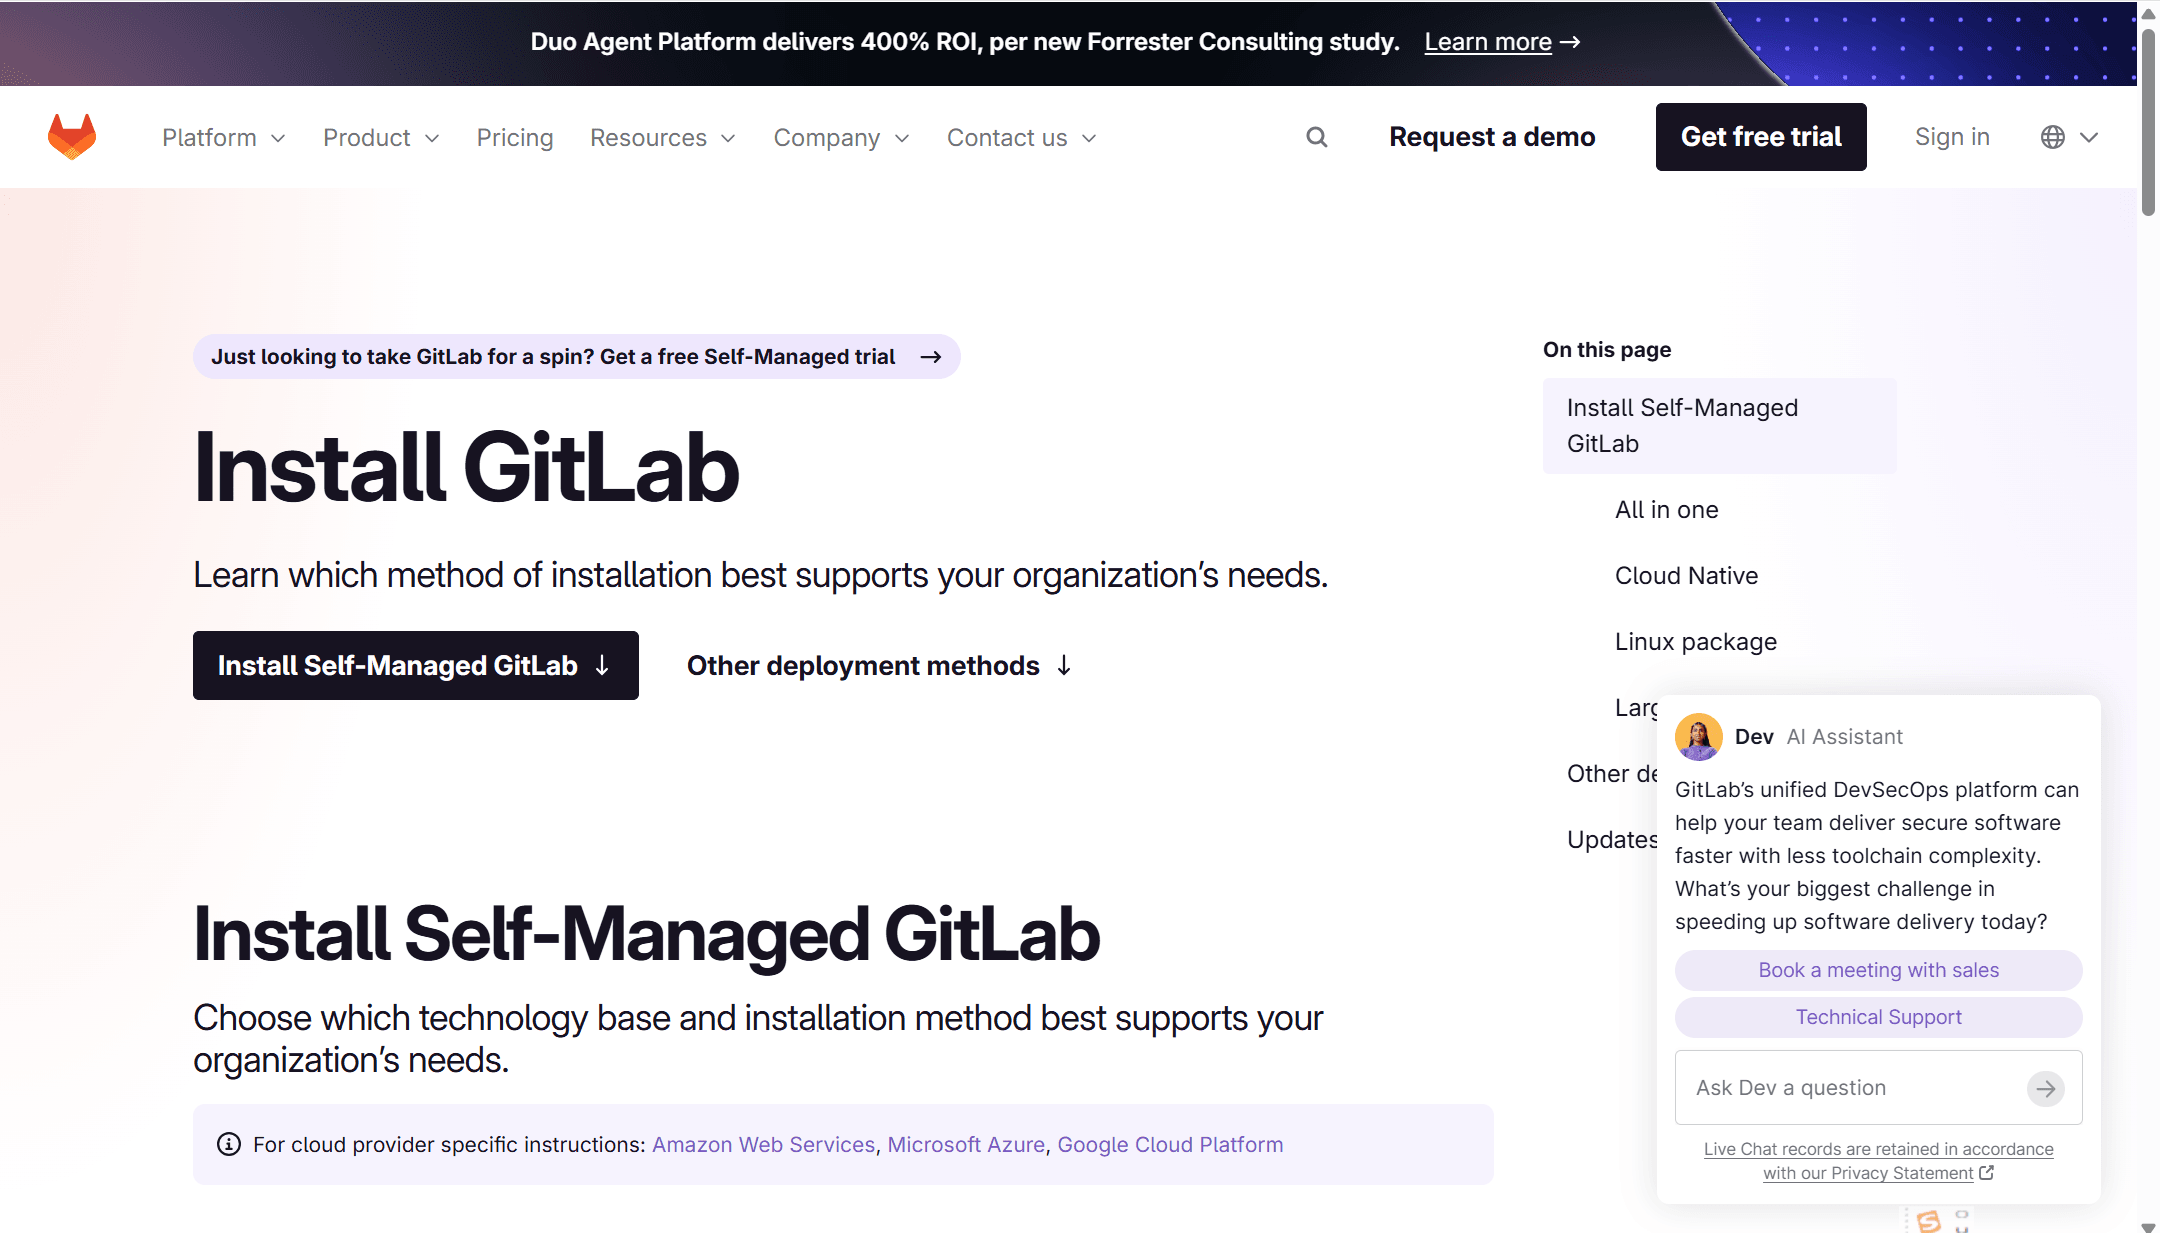The height and width of the screenshot is (1233, 2160).
Task: Go to the Pricing page
Action: click(515, 137)
